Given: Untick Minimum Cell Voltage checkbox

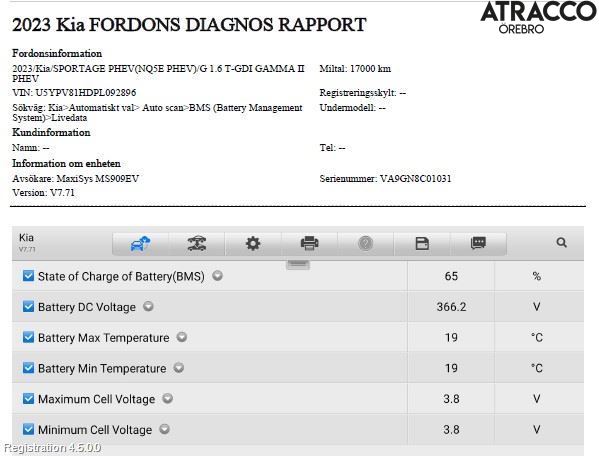Looking at the screenshot, I should [x=28, y=429].
